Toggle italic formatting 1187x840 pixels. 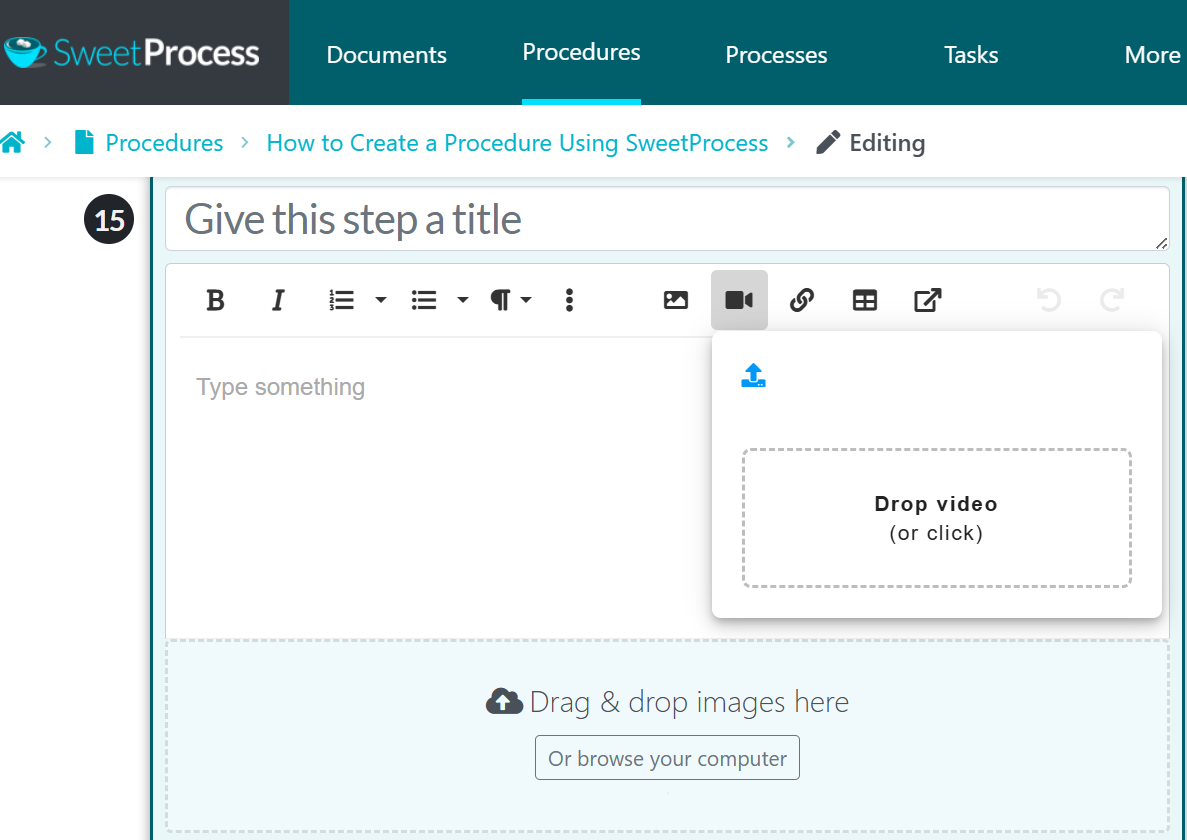(x=278, y=300)
